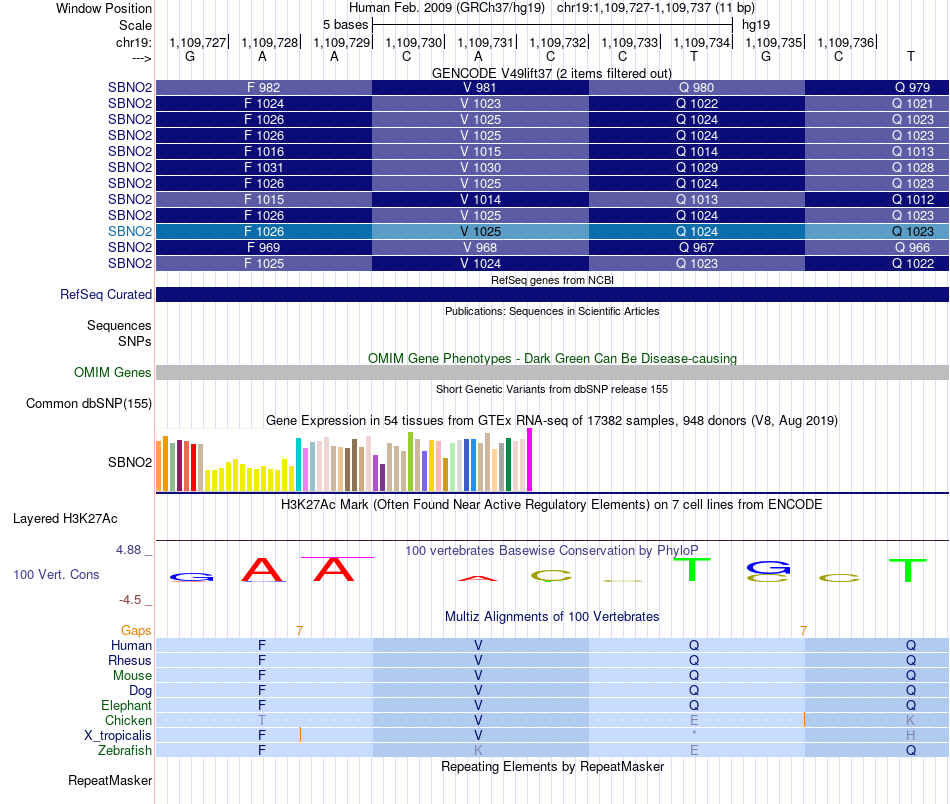The width and height of the screenshot is (950, 804).
Task: Click the RepeatMasker track label
Action: 110,780
